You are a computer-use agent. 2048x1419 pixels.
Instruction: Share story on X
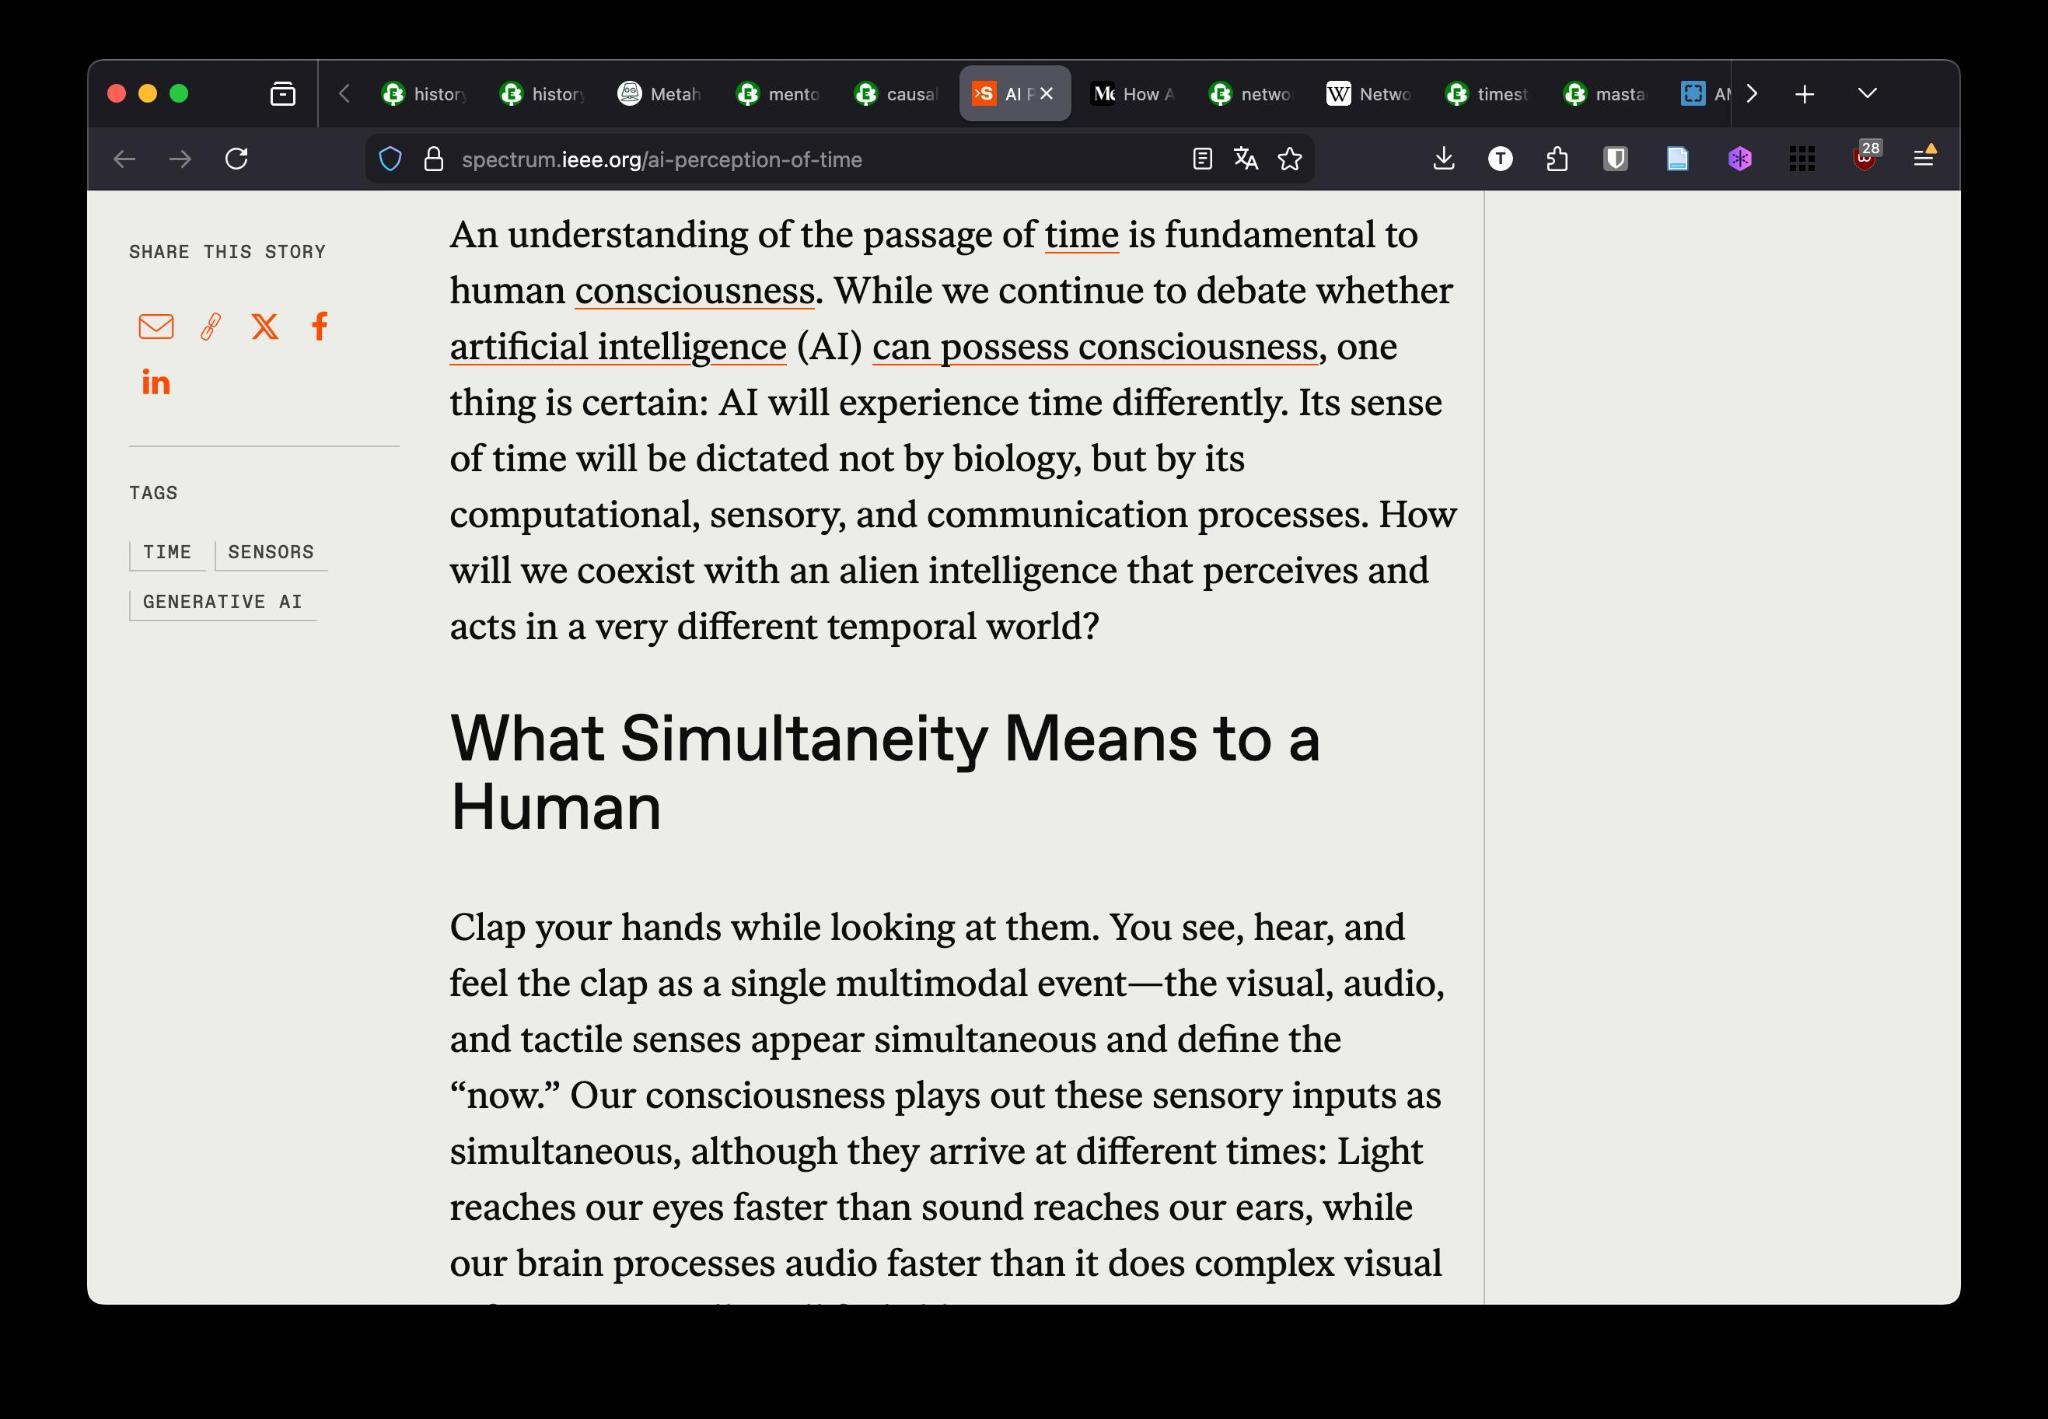point(265,326)
